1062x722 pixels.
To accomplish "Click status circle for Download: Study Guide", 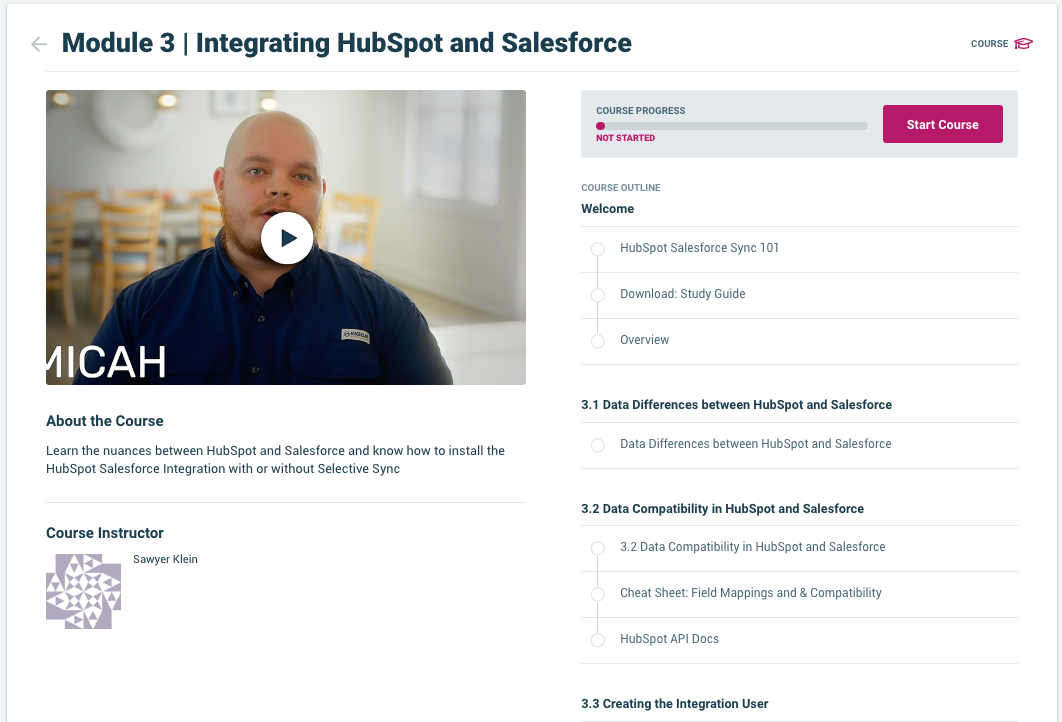I will pos(597,295).
